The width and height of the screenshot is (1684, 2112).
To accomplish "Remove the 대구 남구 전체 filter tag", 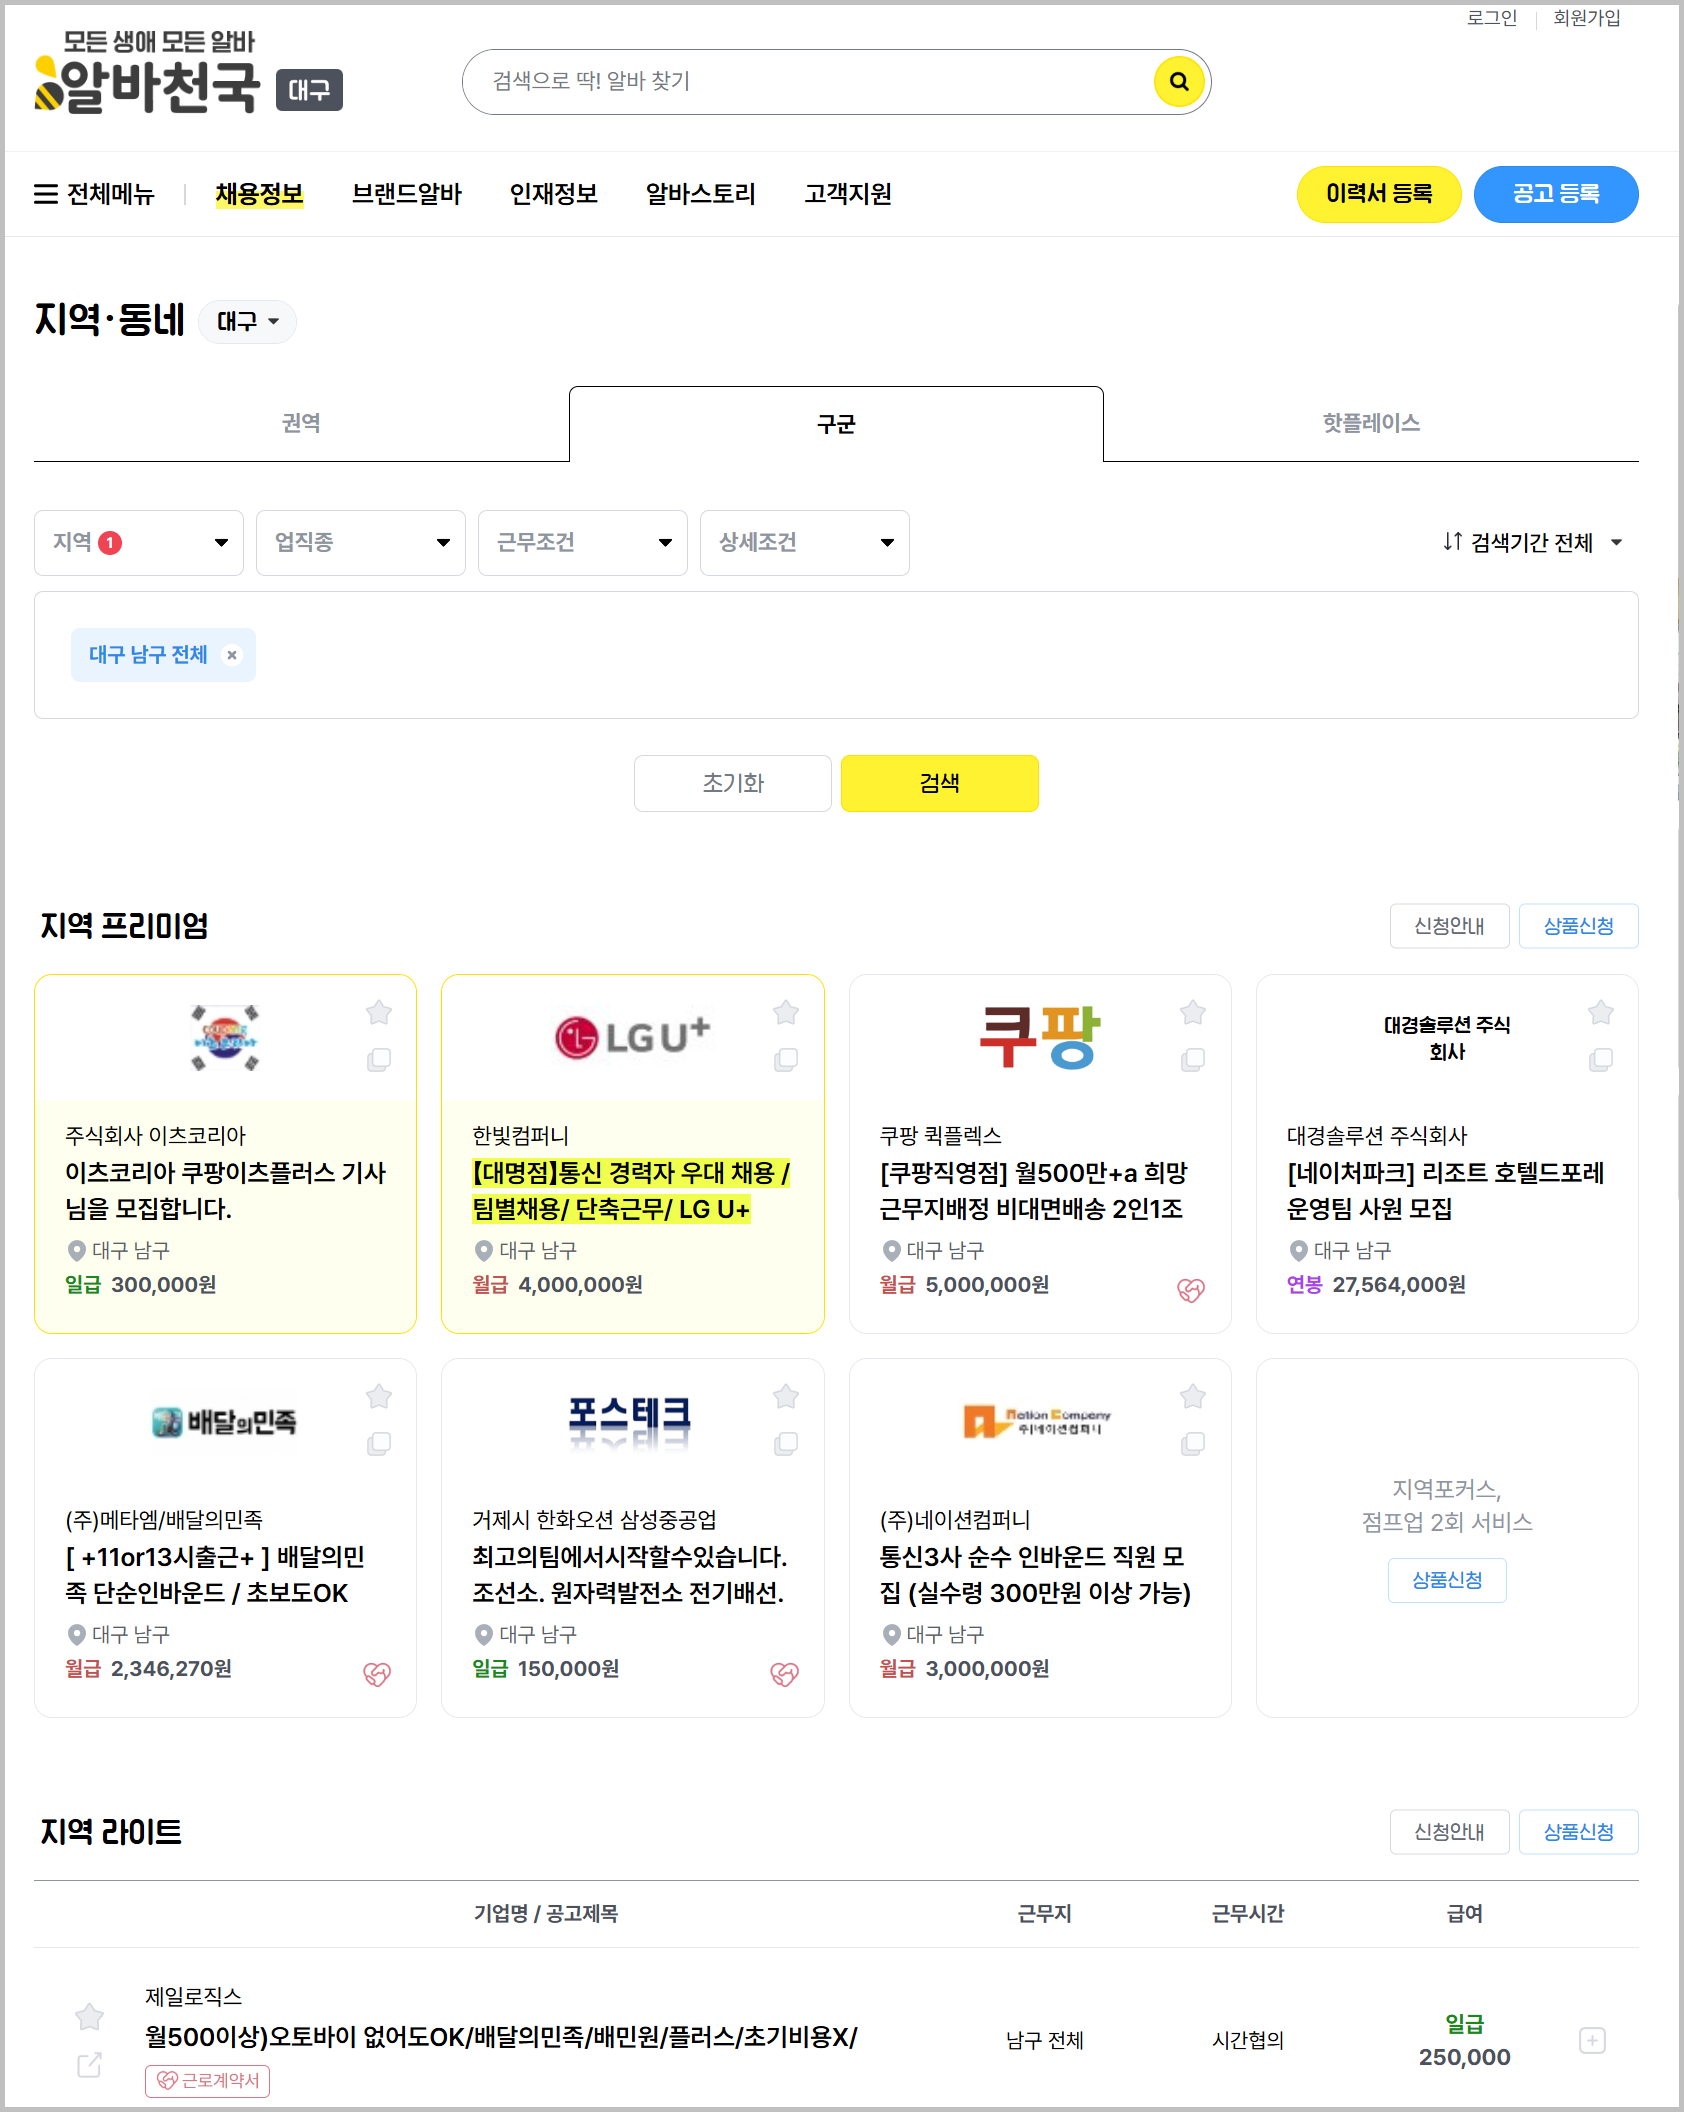I will 232,655.
